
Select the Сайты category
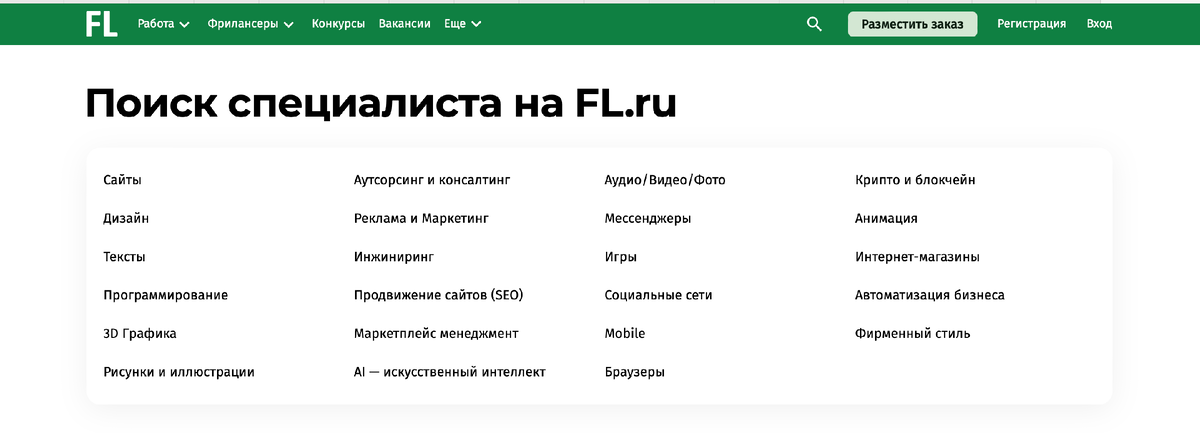point(122,180)
